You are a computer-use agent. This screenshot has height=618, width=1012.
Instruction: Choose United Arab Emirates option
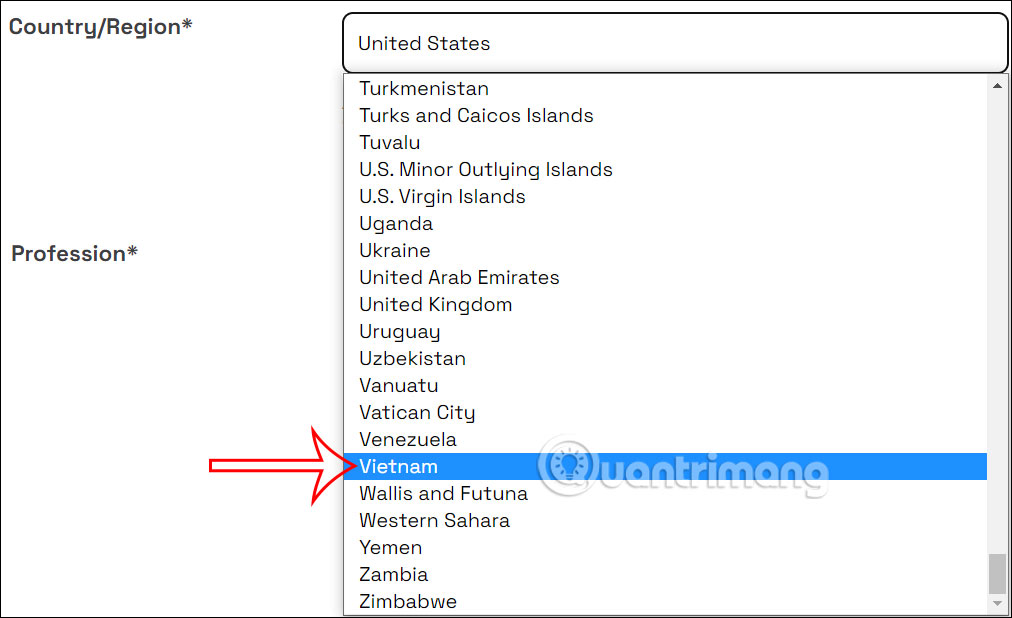(459, 278)
